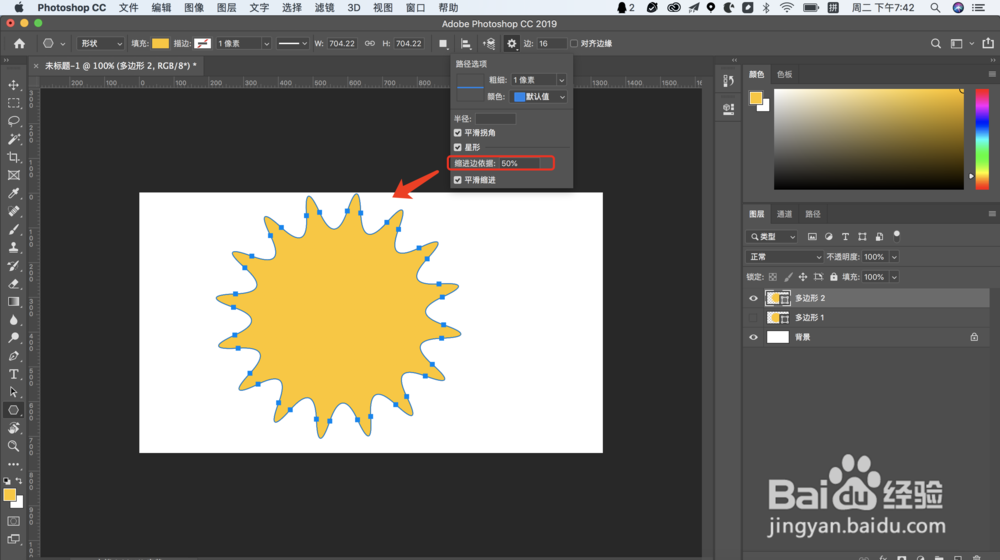
Task: Select the 多边形 1 layer thumbnail
Action: [777, 318]
